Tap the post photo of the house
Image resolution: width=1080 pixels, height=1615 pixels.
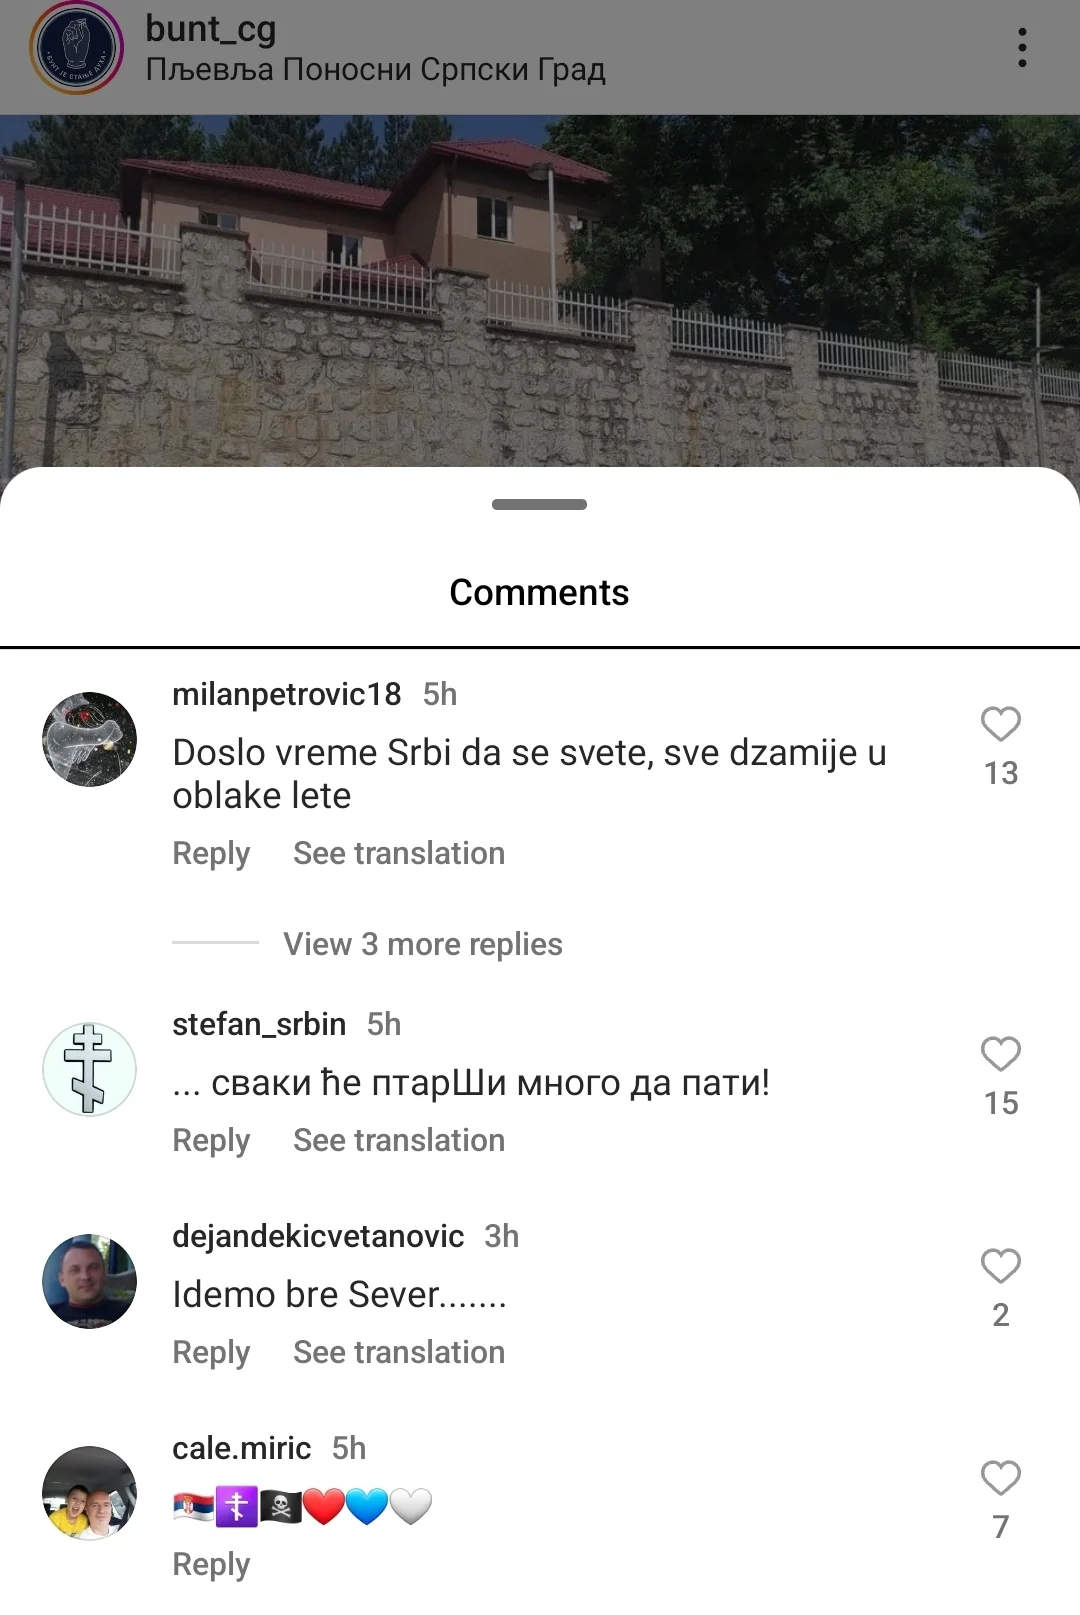540,290
